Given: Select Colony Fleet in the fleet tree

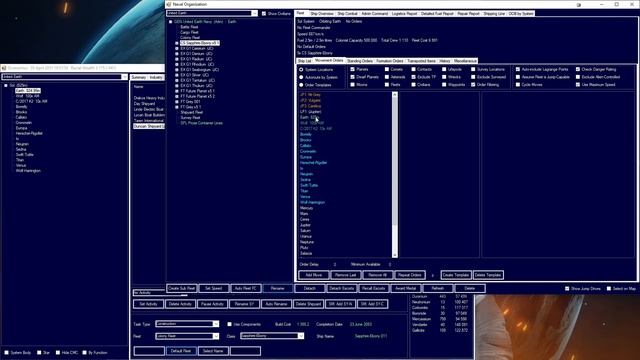Looking at the screenshot, I should 190,38.
